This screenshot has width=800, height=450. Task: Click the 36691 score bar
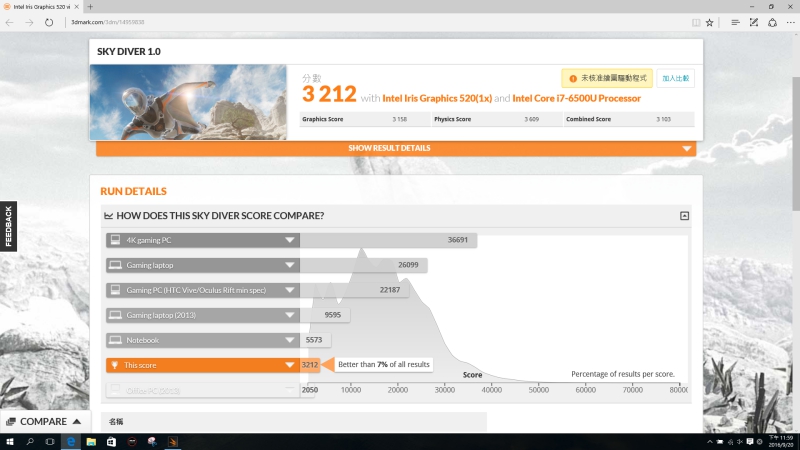pyautogui.click(x=388, y=240)
